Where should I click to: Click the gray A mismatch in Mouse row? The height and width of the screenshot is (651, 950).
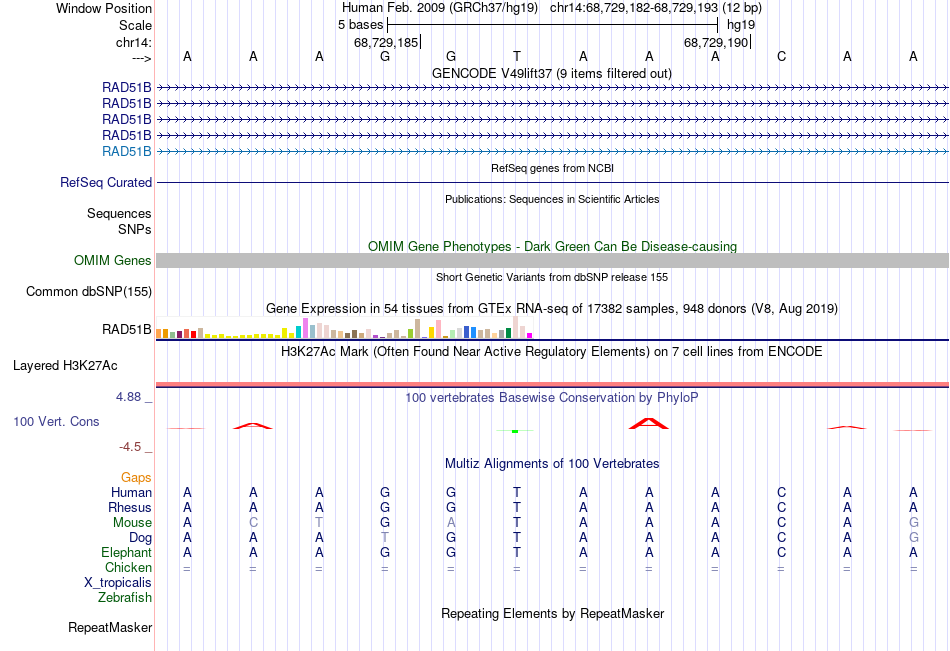[451, 522]
